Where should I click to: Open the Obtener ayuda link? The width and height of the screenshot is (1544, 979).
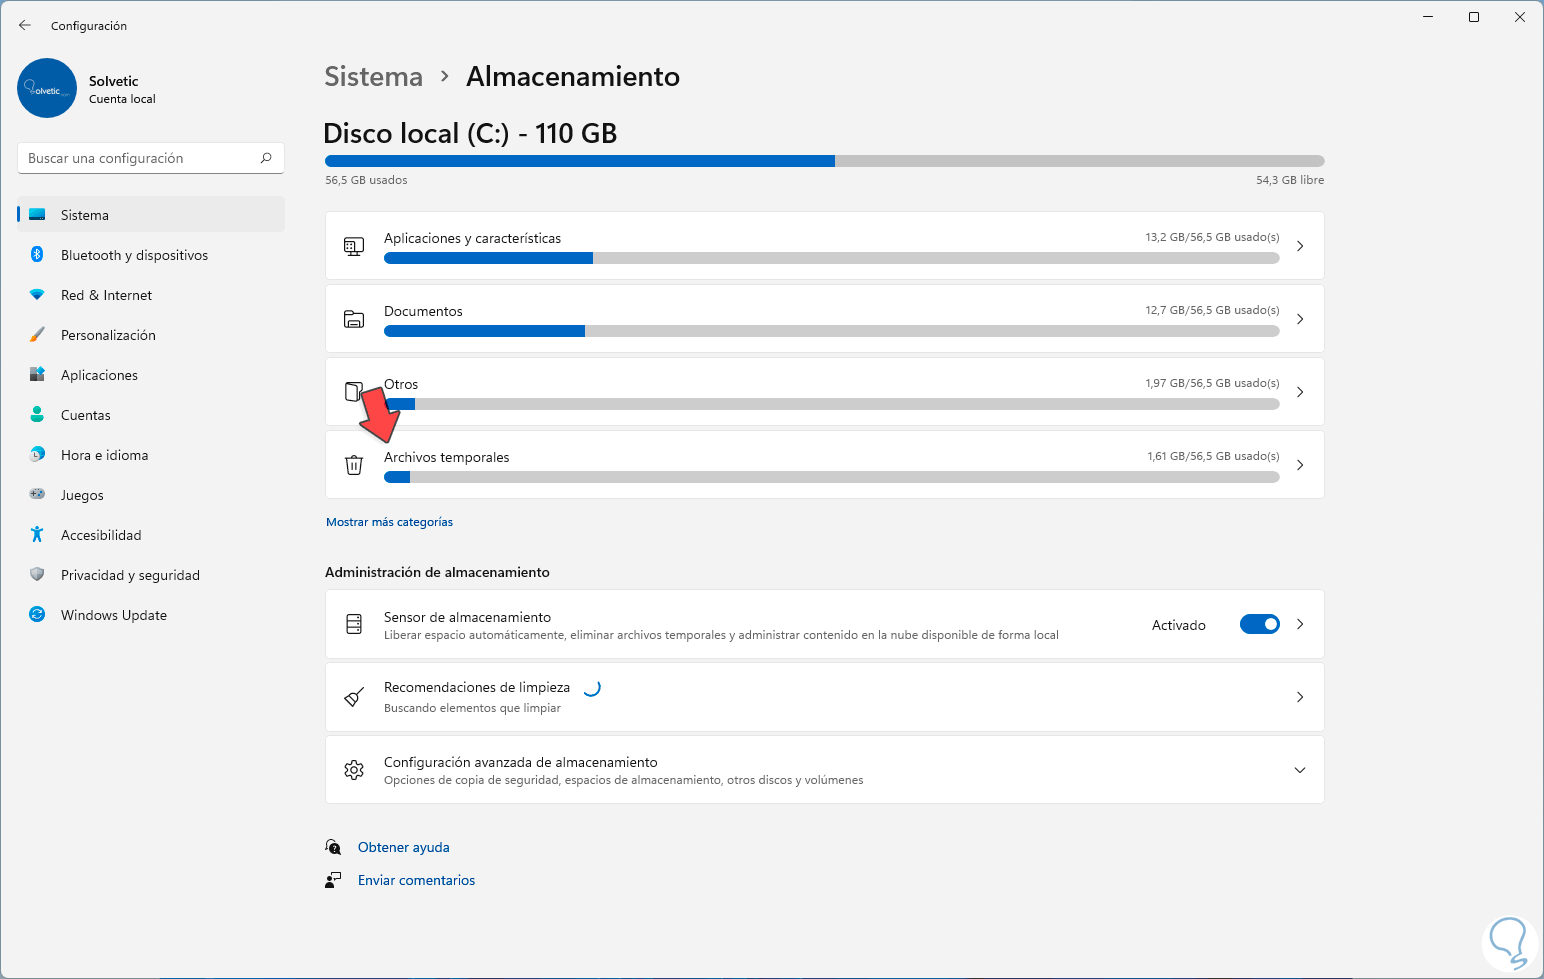tap(403, 847)
